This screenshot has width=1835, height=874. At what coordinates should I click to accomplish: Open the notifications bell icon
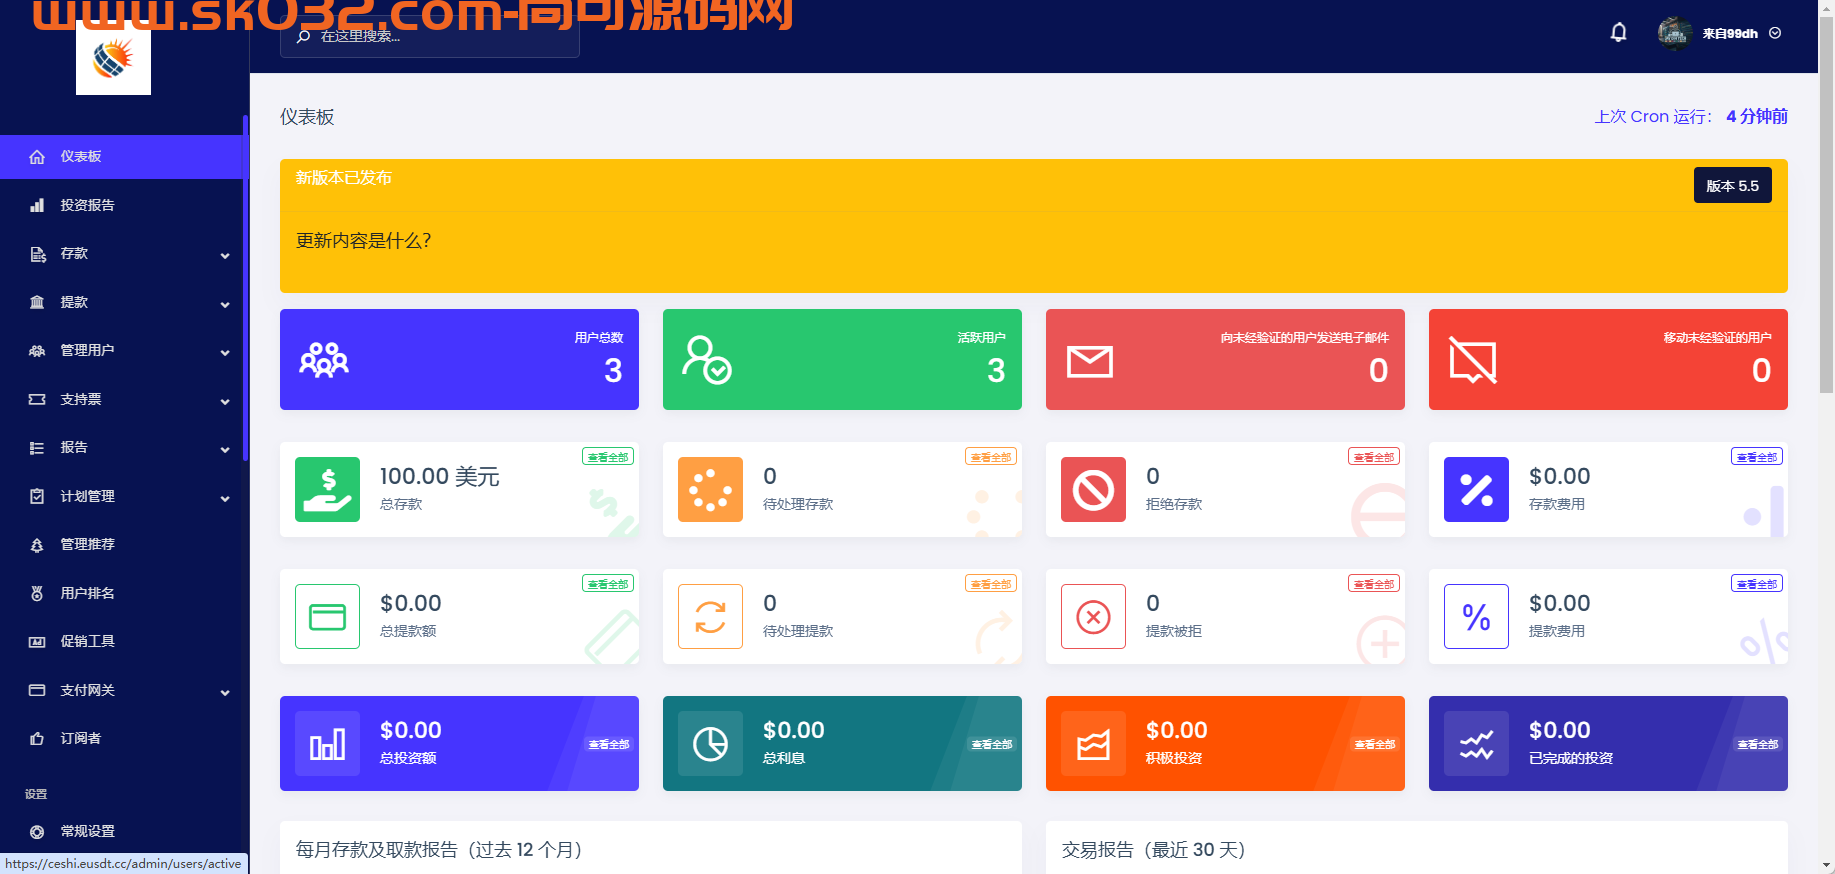pos(1618,33)
